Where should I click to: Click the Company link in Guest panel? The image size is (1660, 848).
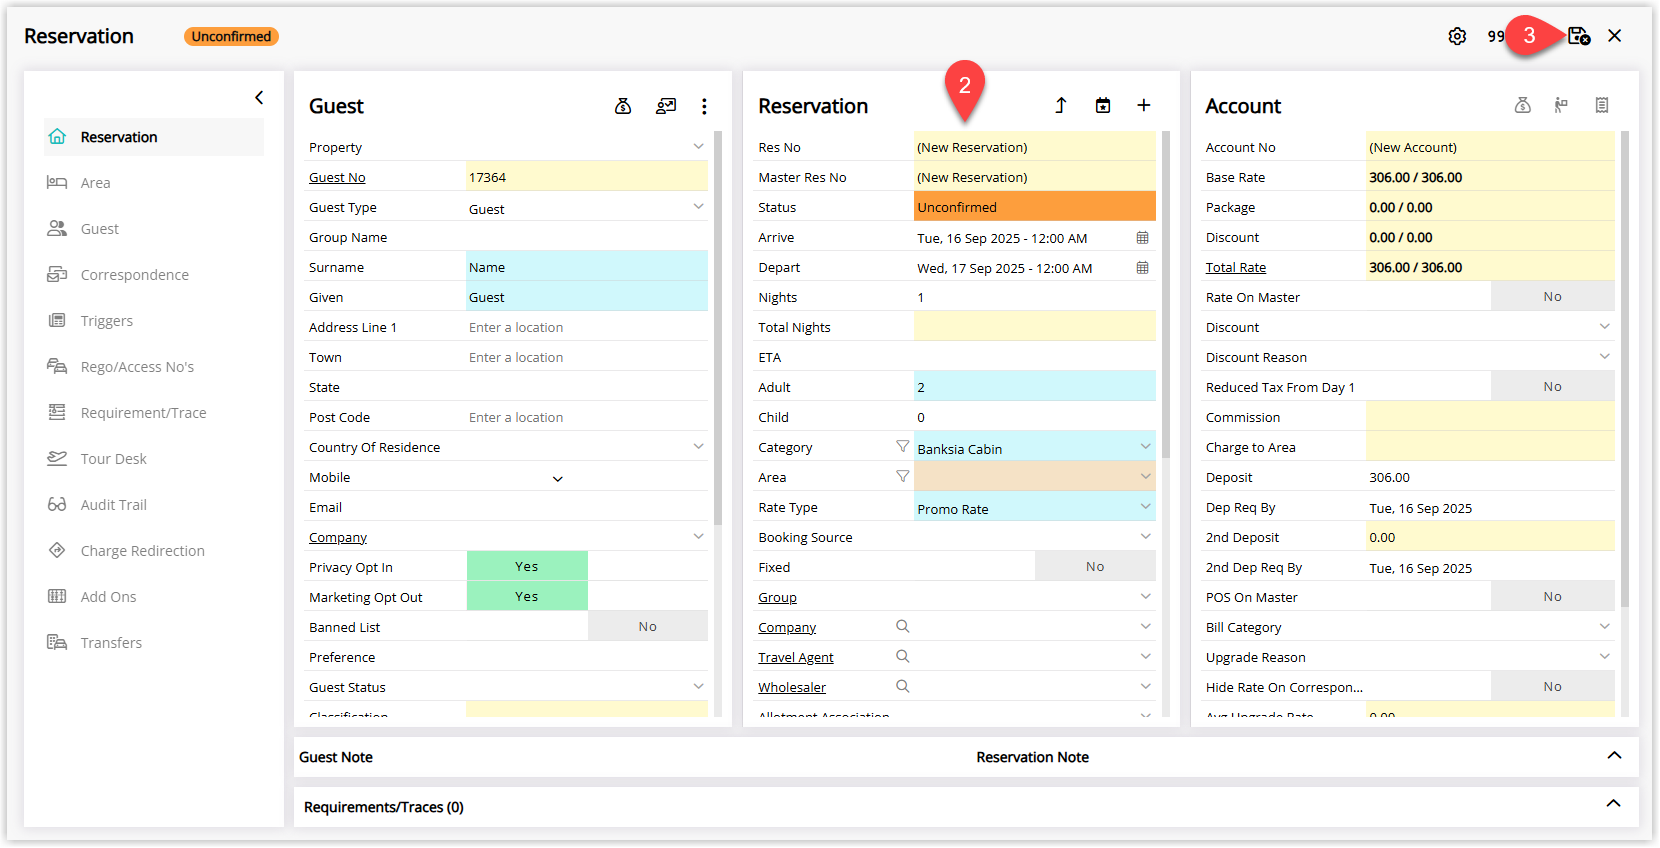click(x=338, y=537)
